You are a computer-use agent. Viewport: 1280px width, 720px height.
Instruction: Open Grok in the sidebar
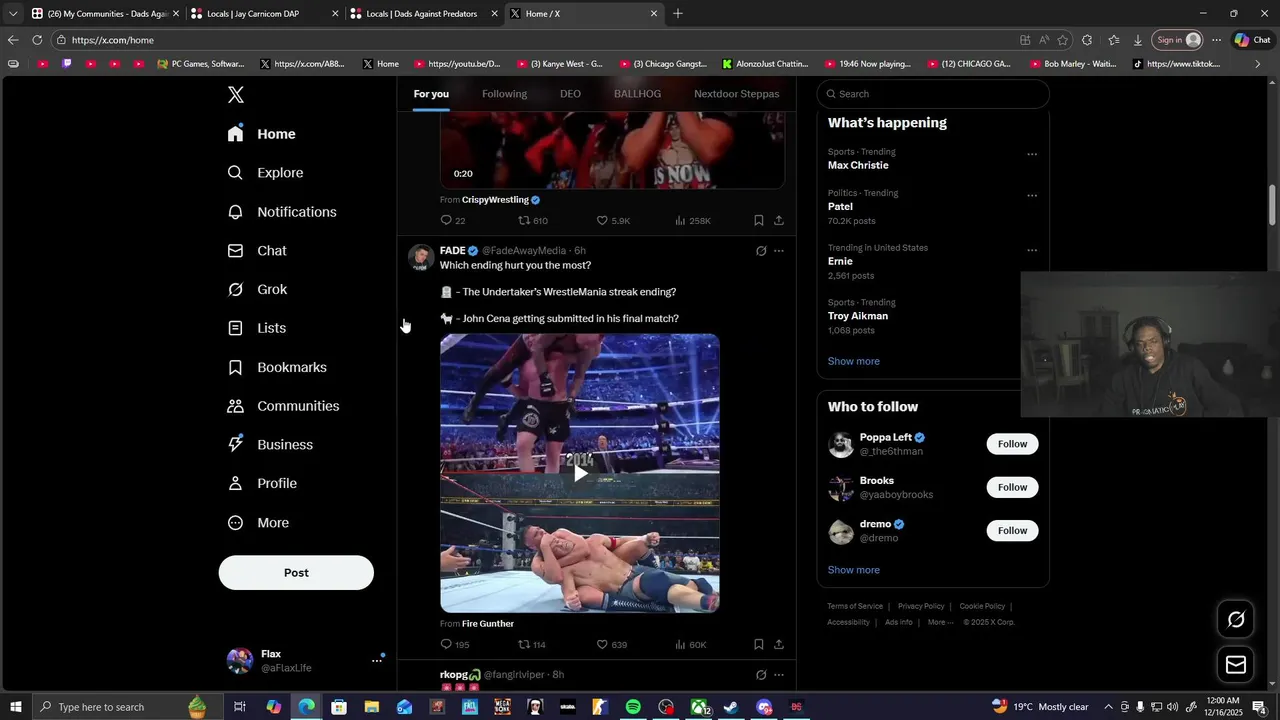click(258, 290)
